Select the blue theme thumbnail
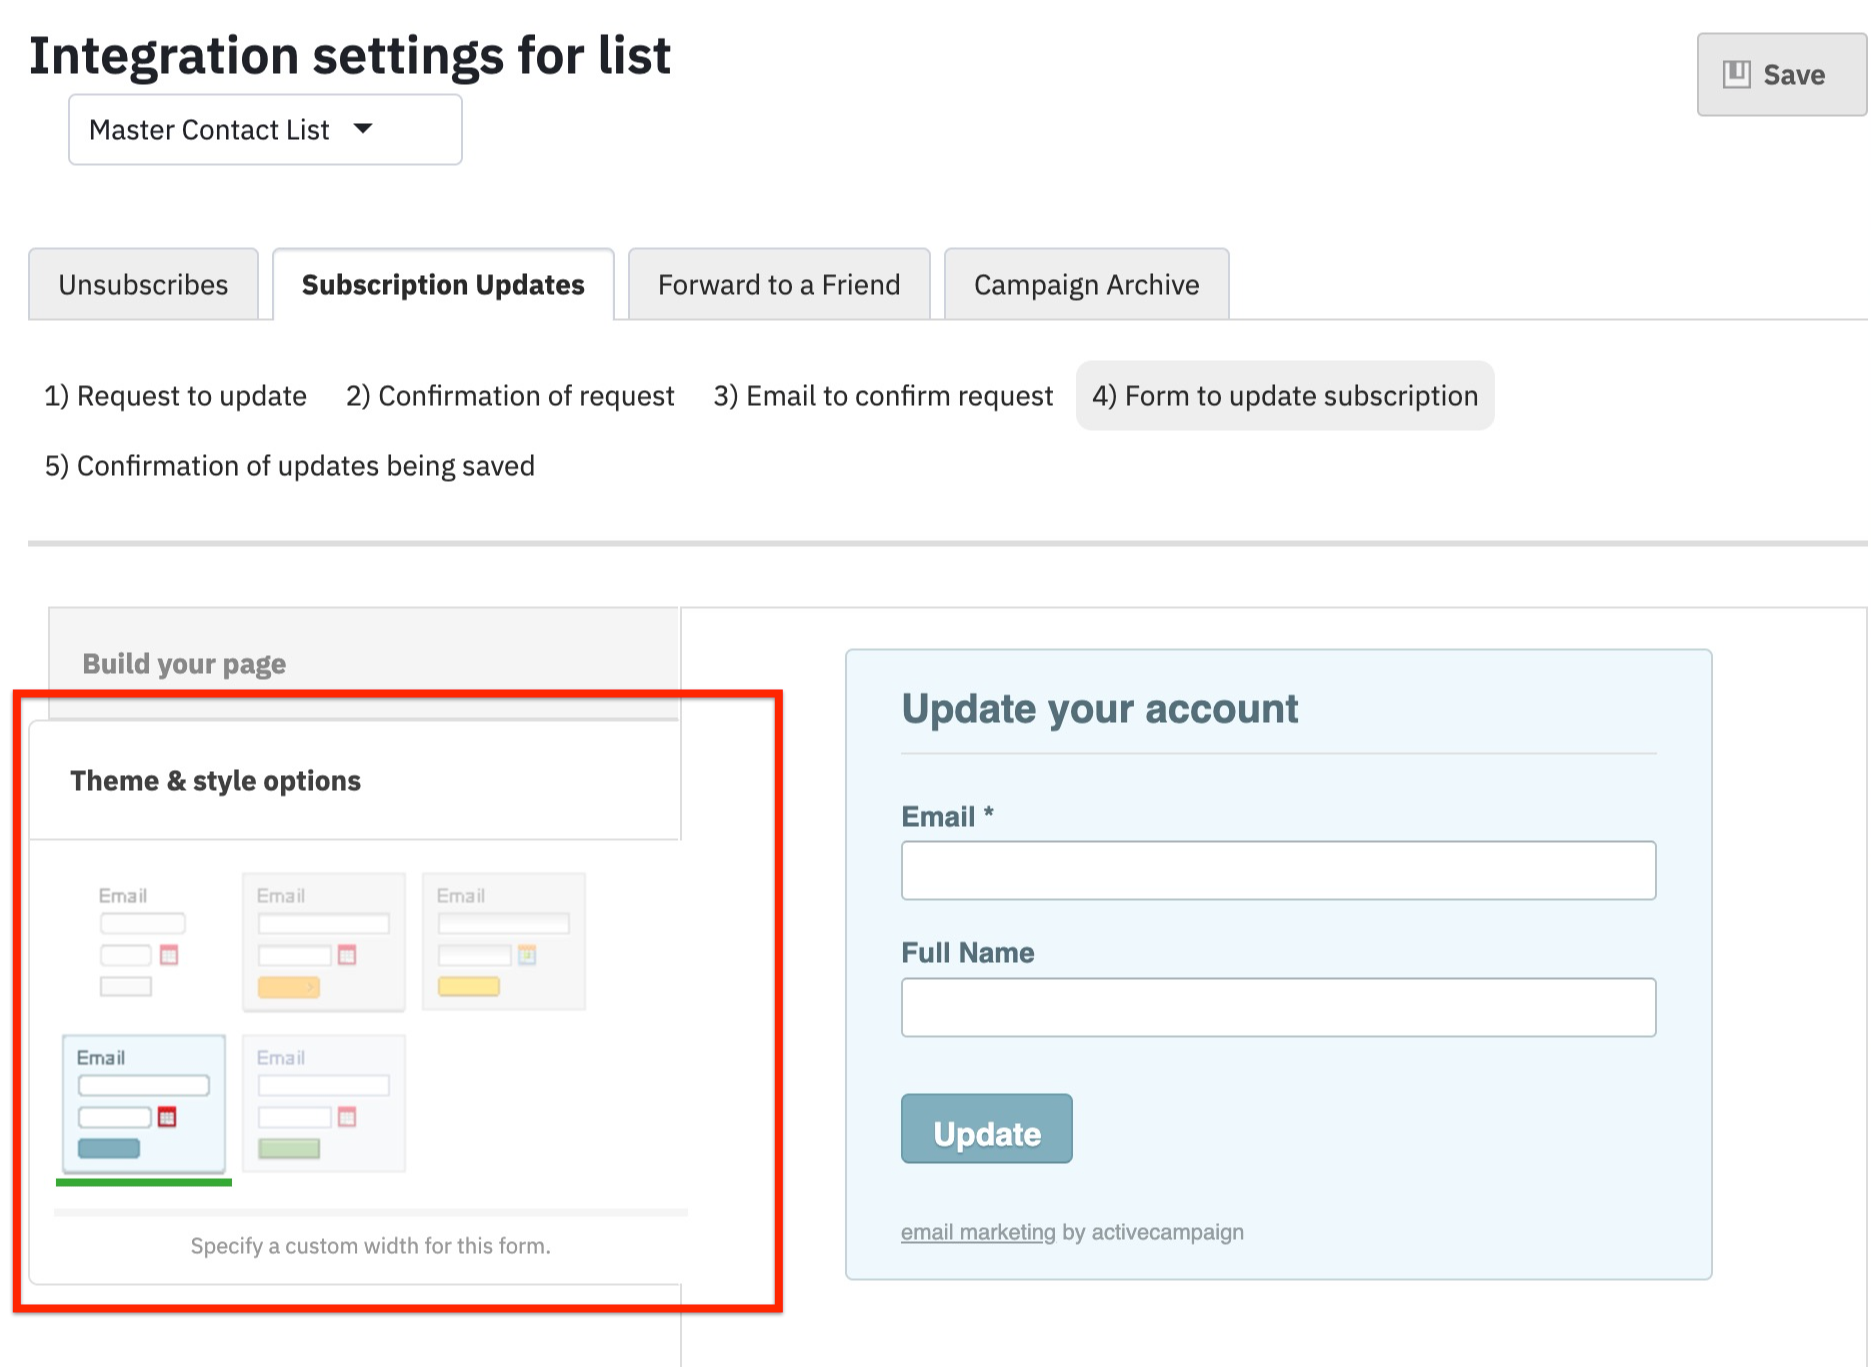Image resolution: width=1871 pixels, height=1367 pixels. 144,1103
